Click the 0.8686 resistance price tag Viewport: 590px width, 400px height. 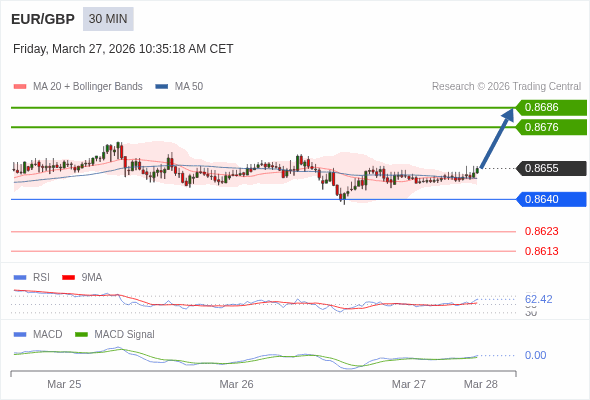click(551, 108)
